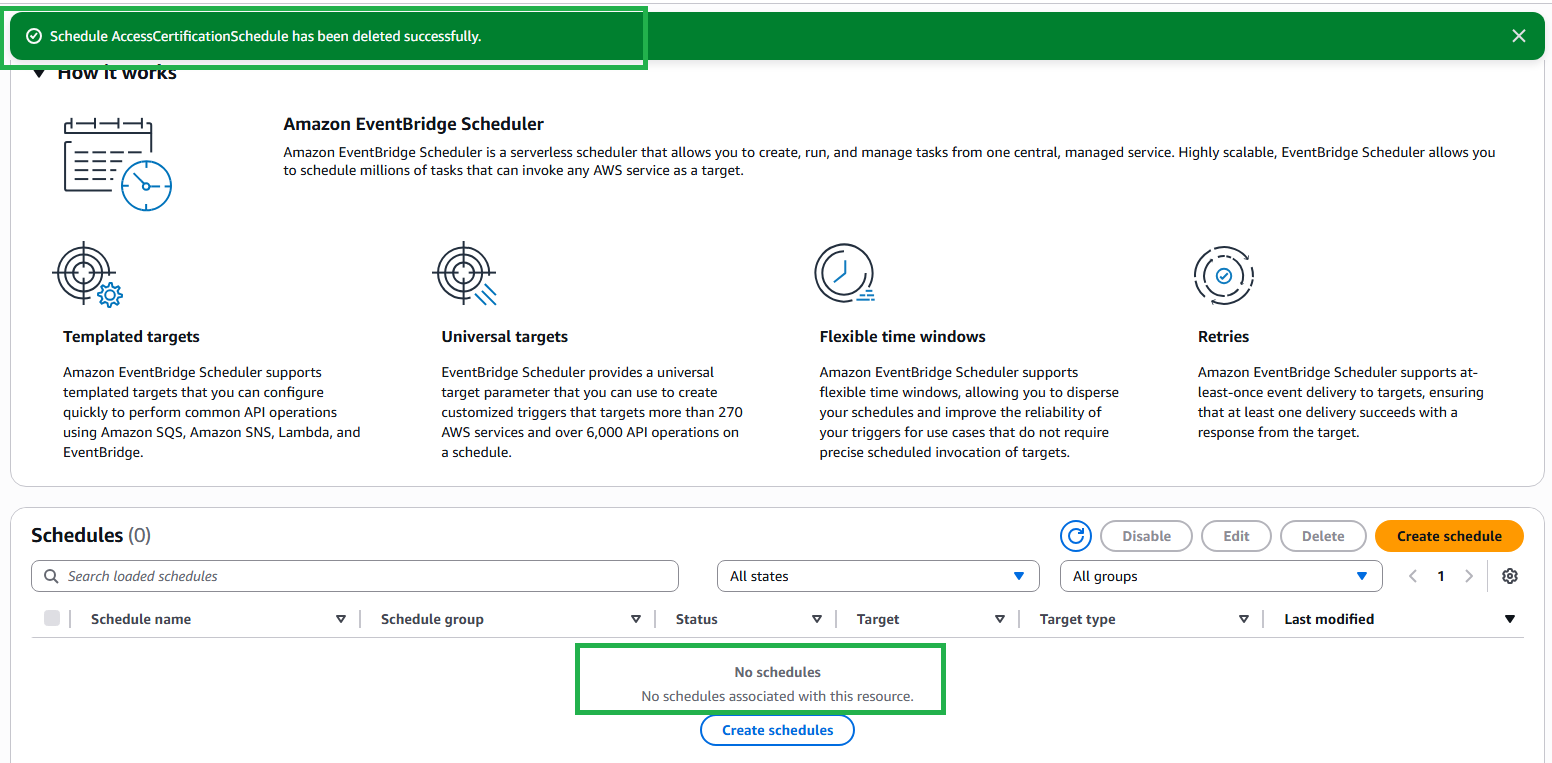
Task: Click the Templated targets gear icon
Action: pos(87,274)
